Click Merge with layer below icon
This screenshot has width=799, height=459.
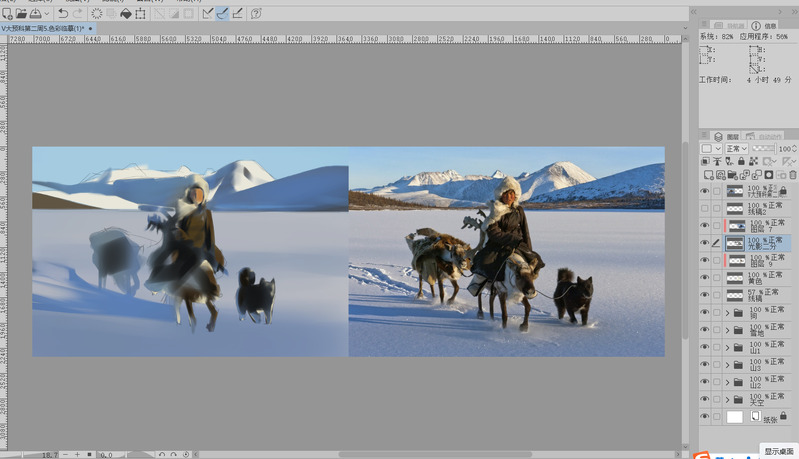click(757, 175)
